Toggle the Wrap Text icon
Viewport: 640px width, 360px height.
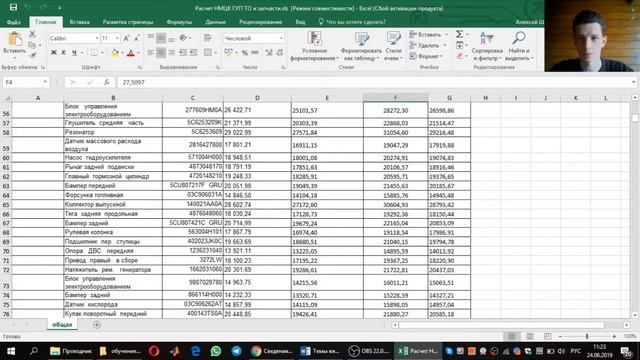pos(208,38)
